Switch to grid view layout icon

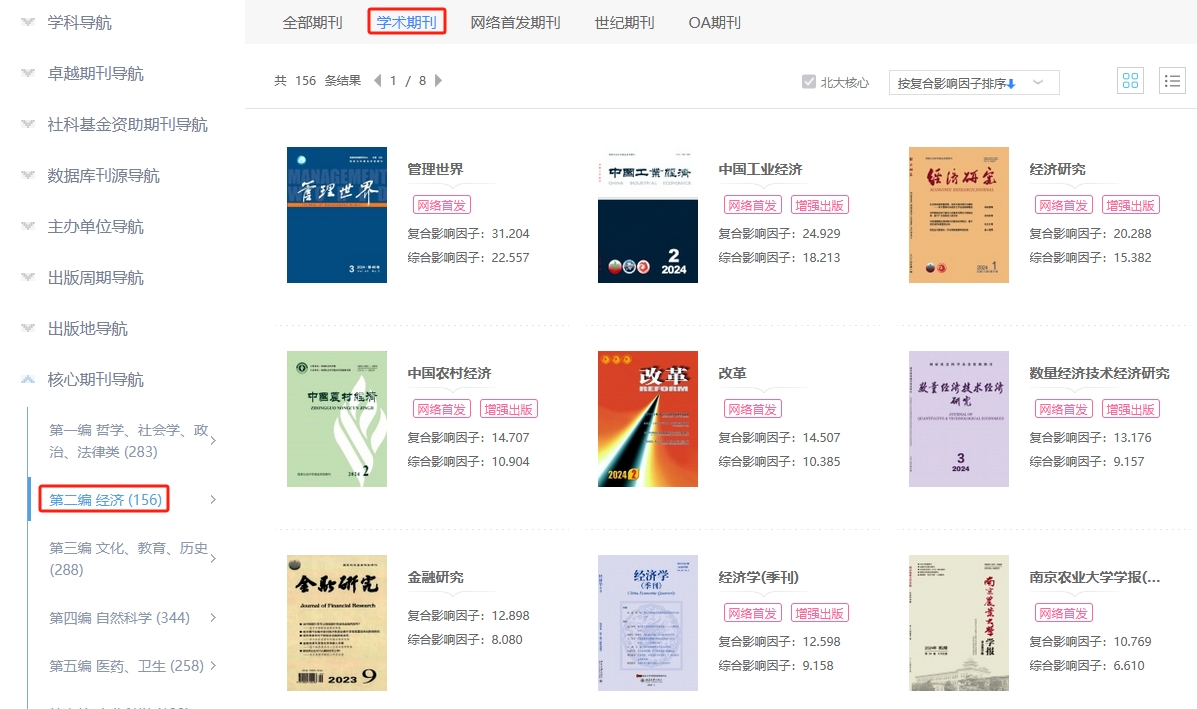pos(1130,81)
